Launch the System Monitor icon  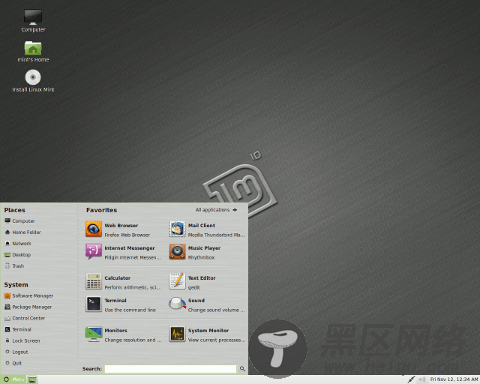(177, 334)
